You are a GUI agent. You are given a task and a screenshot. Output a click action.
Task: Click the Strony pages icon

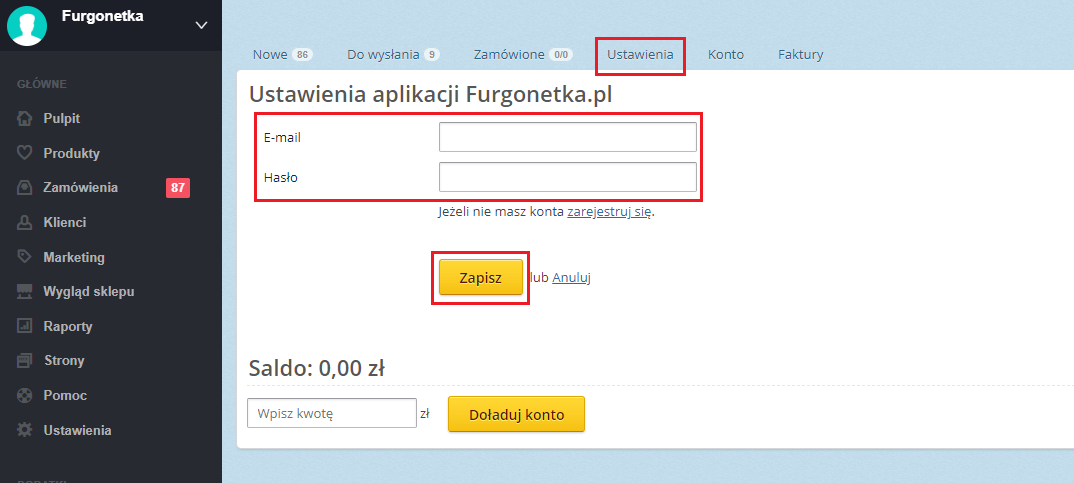[x=25, y=360]
